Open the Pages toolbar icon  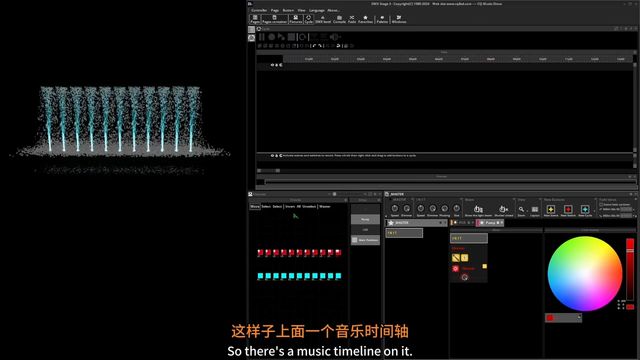(x=255, y=19)
